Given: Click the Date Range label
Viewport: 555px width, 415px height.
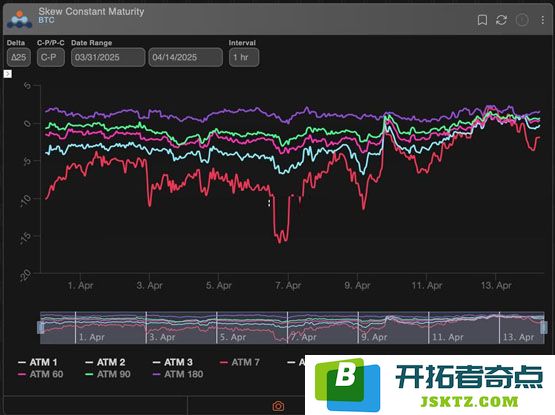Looking at the screenshot, I should [92, 43].
